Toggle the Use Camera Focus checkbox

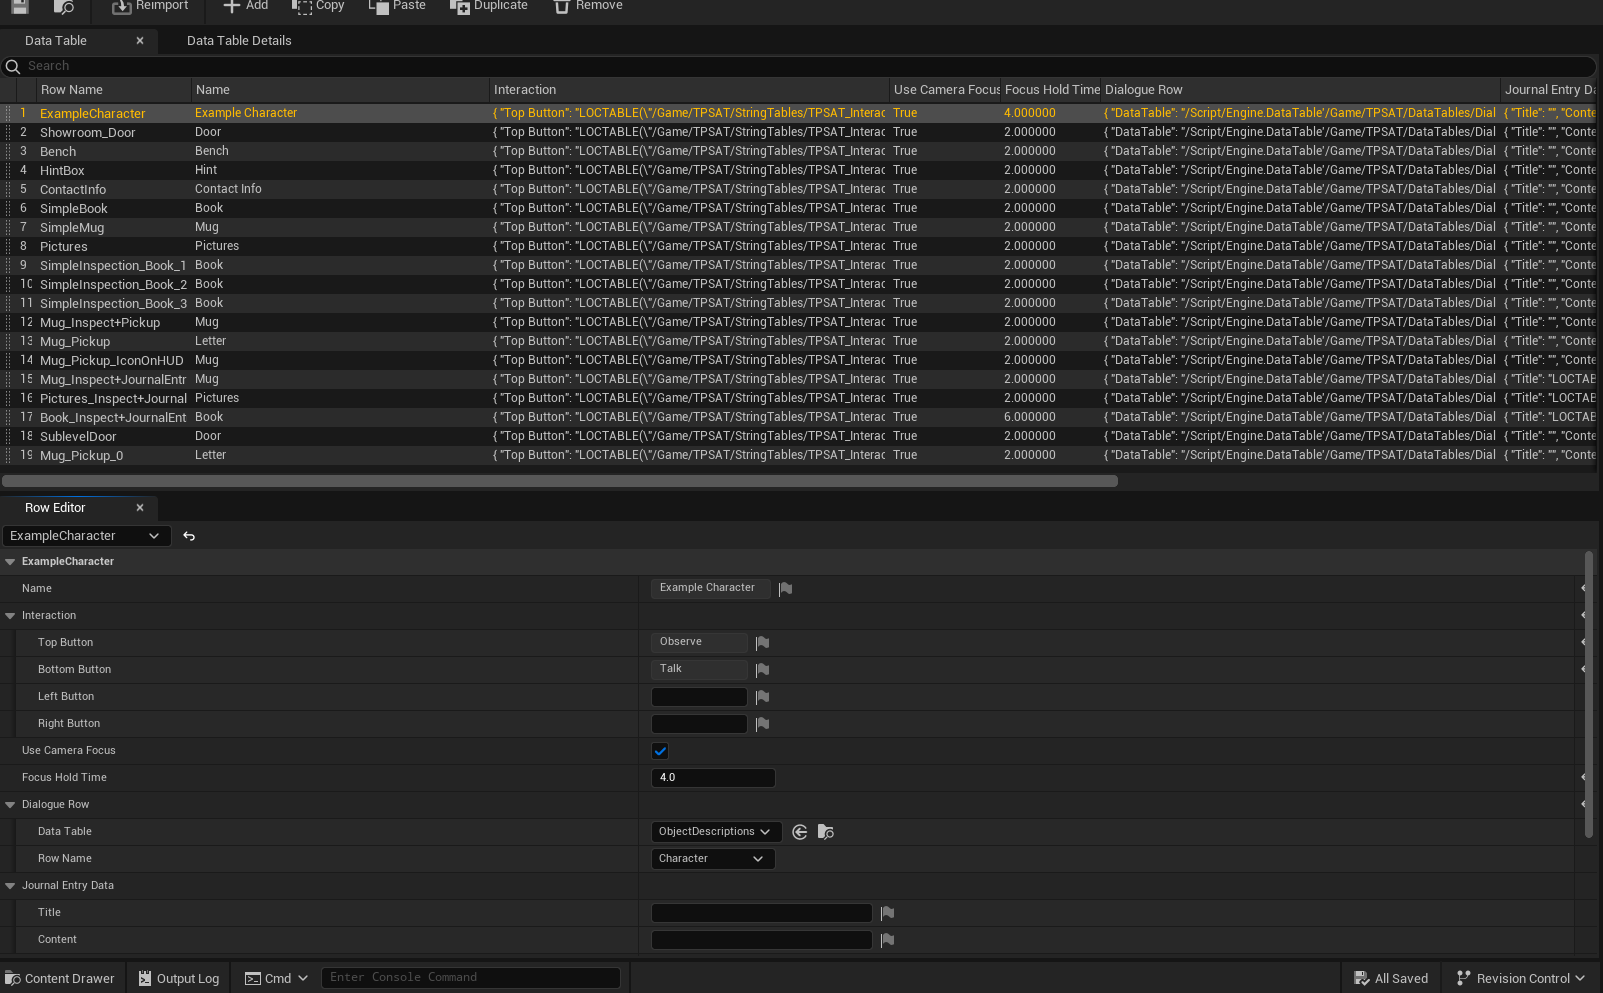click(x=660, y=751)
